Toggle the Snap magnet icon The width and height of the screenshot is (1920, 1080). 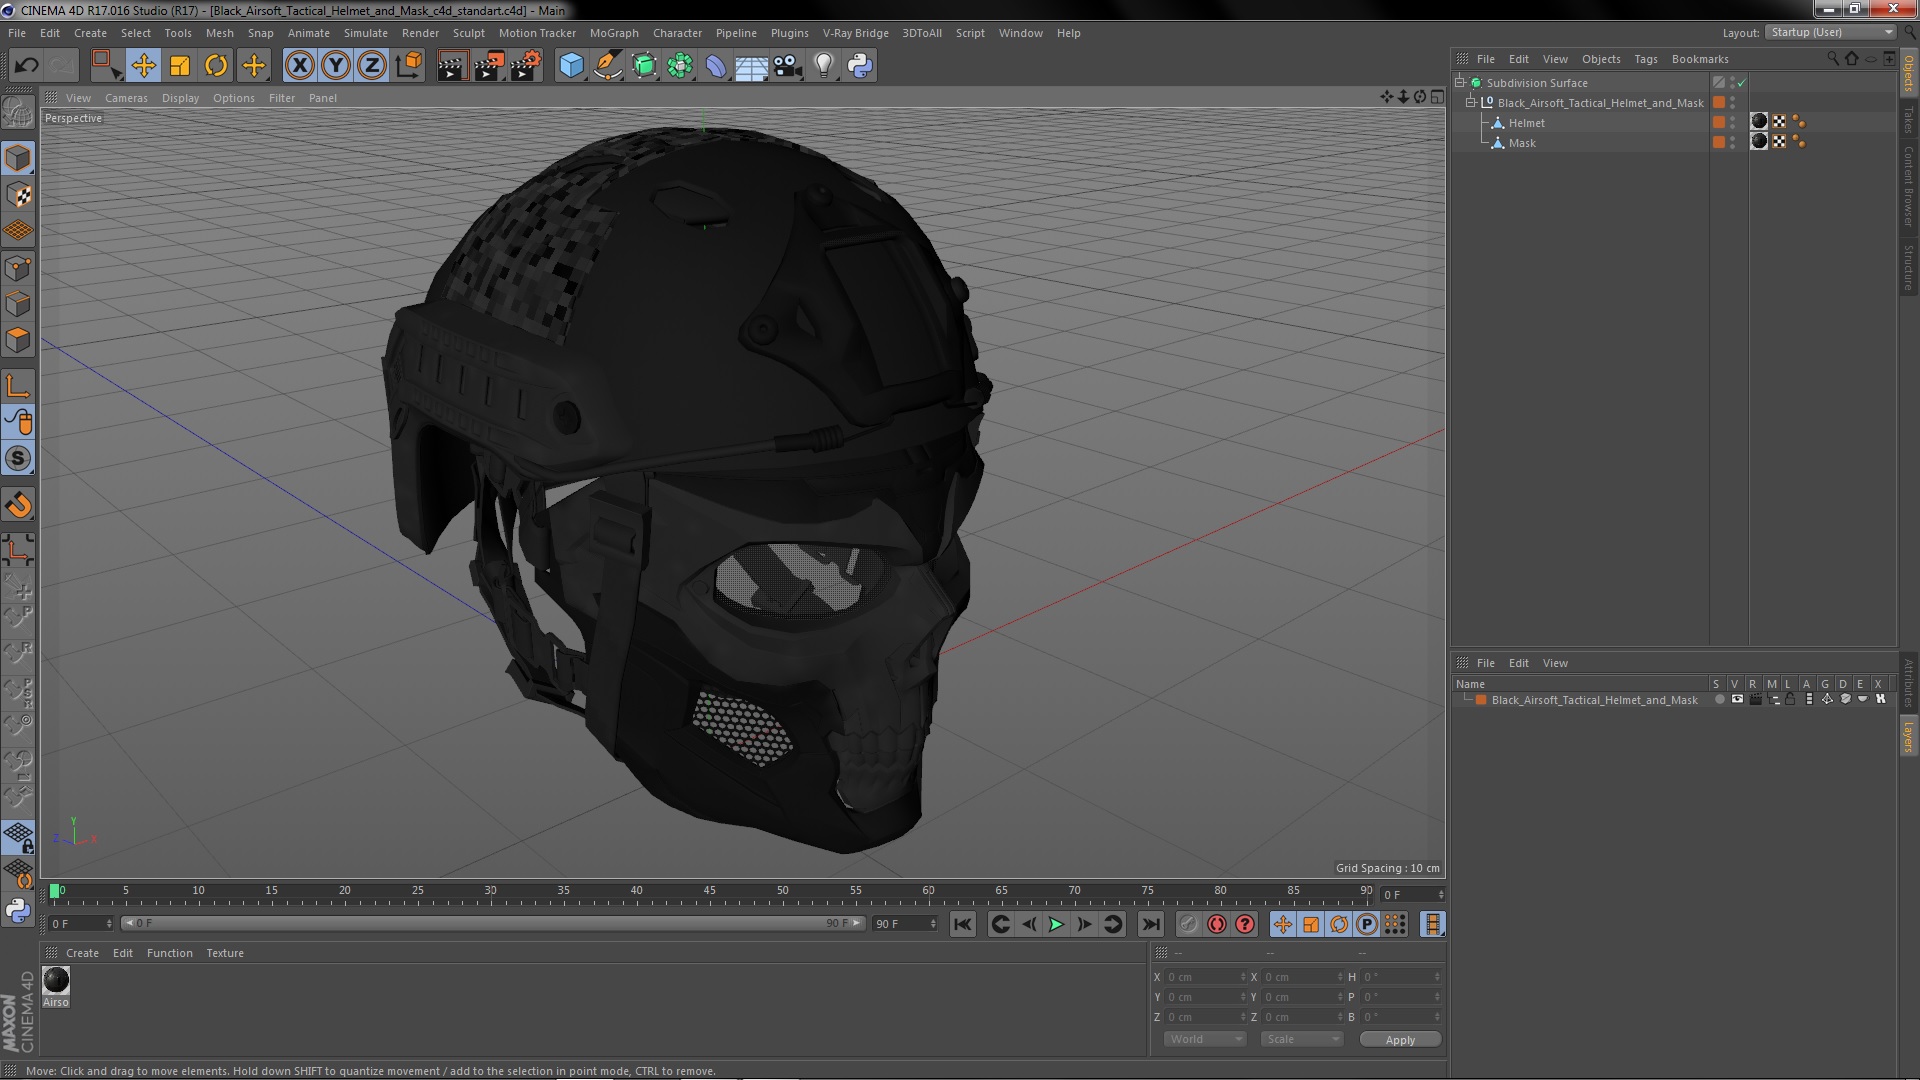click(18, 505)
